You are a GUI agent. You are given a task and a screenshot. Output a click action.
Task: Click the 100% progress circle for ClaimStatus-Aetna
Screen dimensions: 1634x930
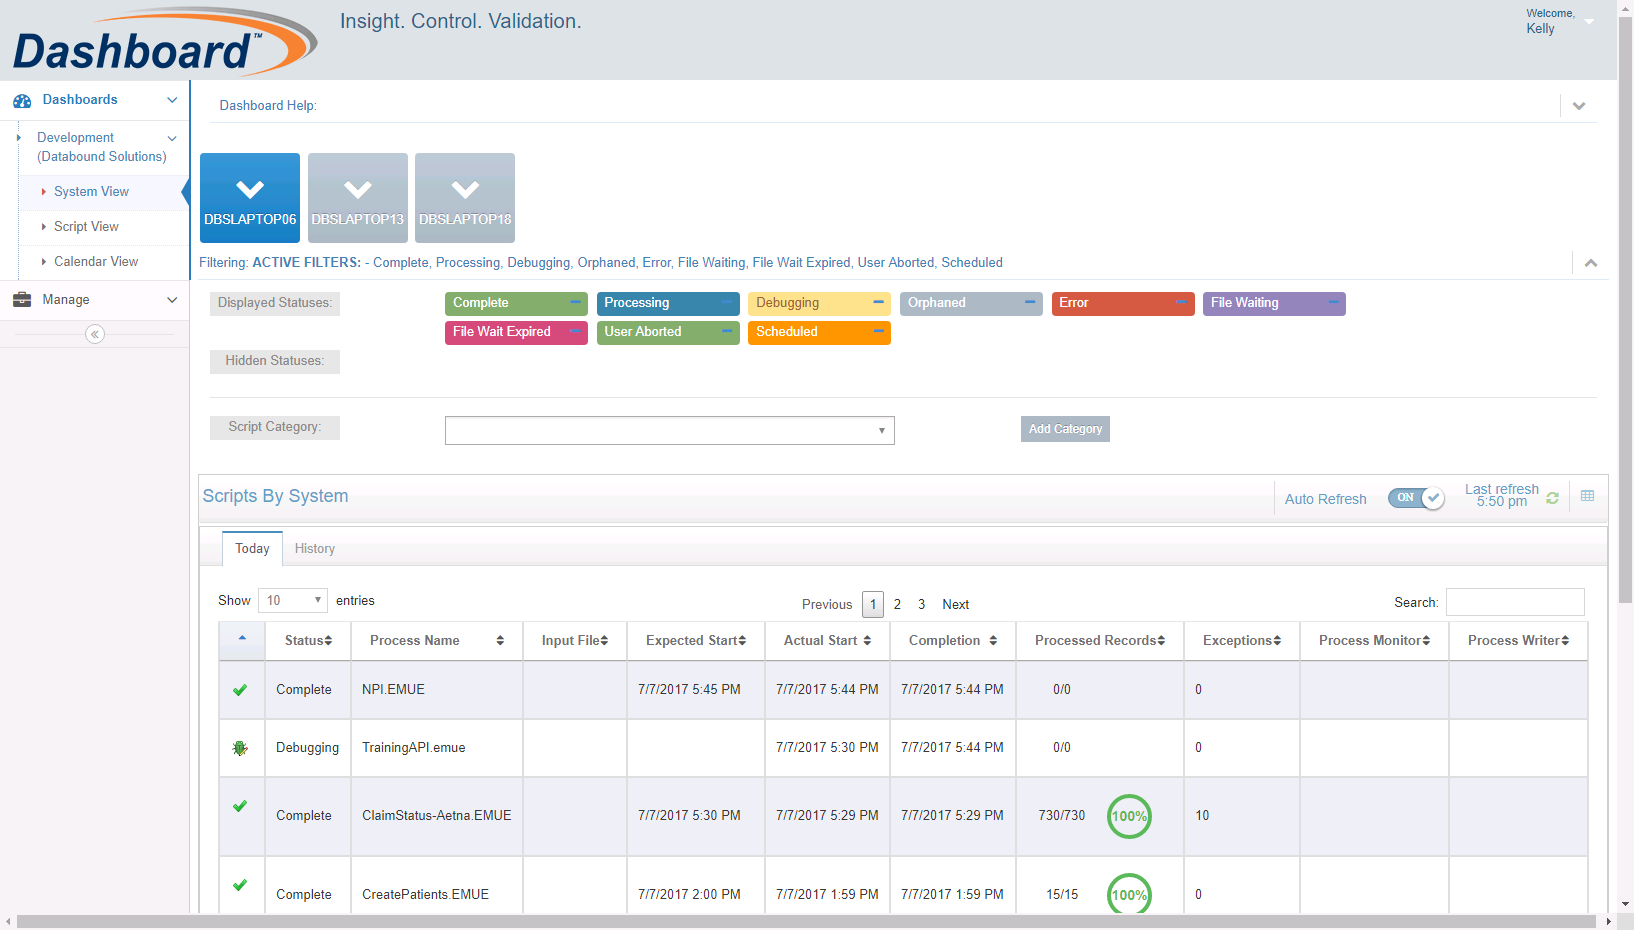pyautogui.click(x=1129, y=816)
